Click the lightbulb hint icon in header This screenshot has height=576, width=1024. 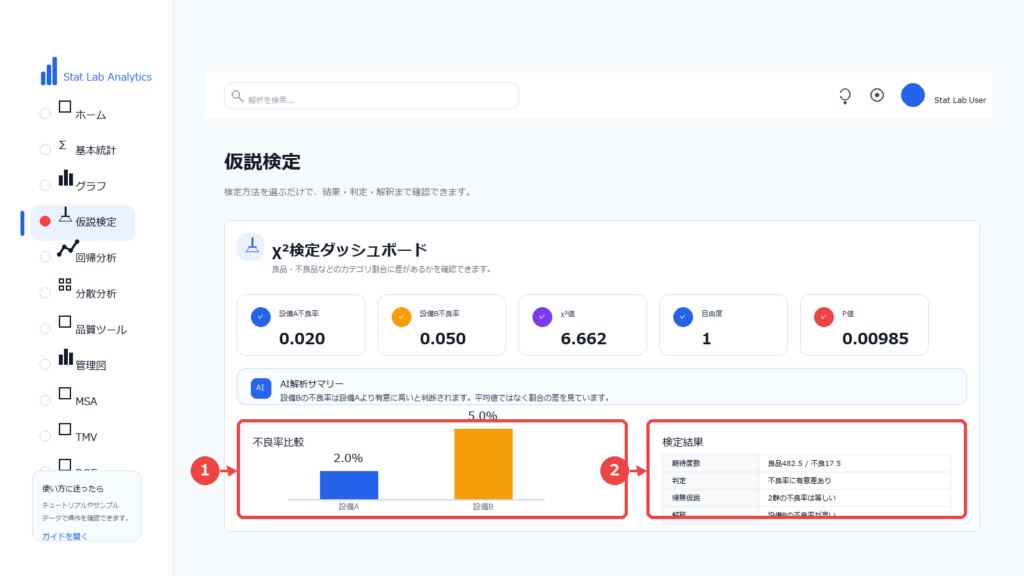pos(845,96)
